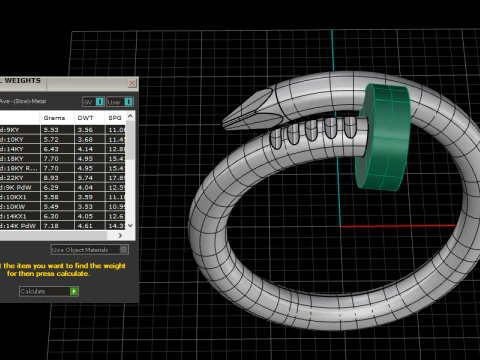Click DWT value 5.74
The height and width of the screenshot is (360, 480).
(85, 178)
